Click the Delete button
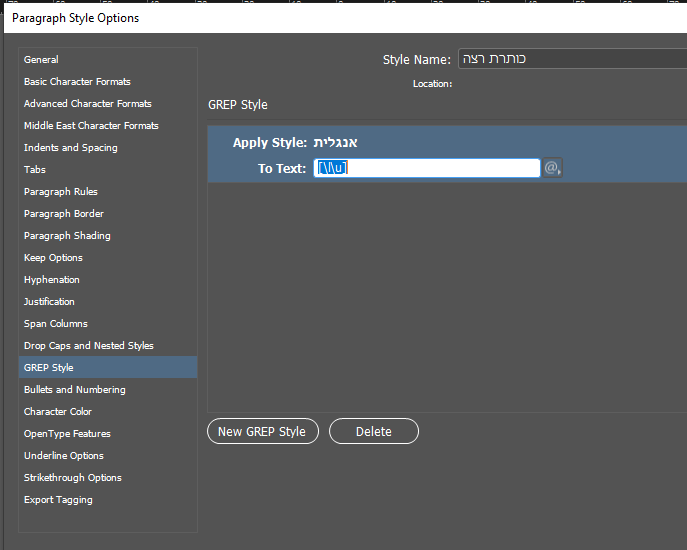 [x=374, y=431]
